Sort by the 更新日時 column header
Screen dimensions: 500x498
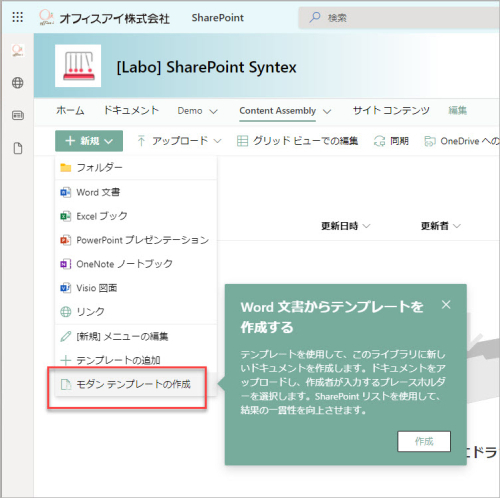(345, 226)
